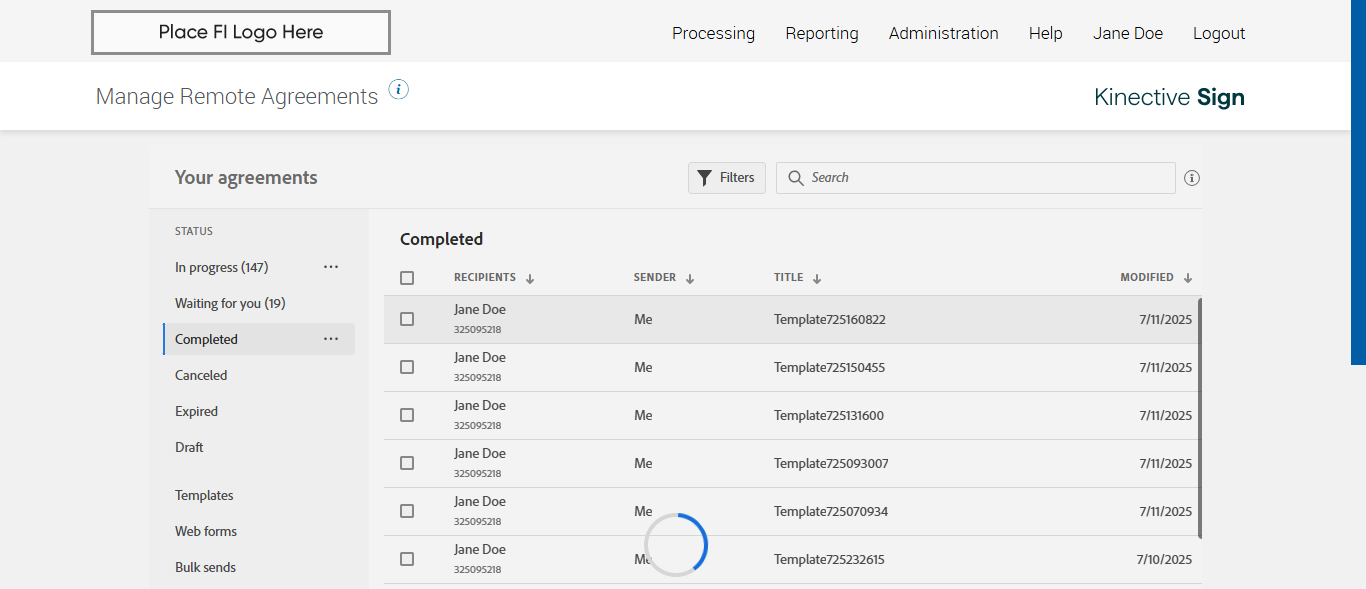Click the info icon next to search field
The width and height of the screenshot is (1366, 589).
(1192, 178)
